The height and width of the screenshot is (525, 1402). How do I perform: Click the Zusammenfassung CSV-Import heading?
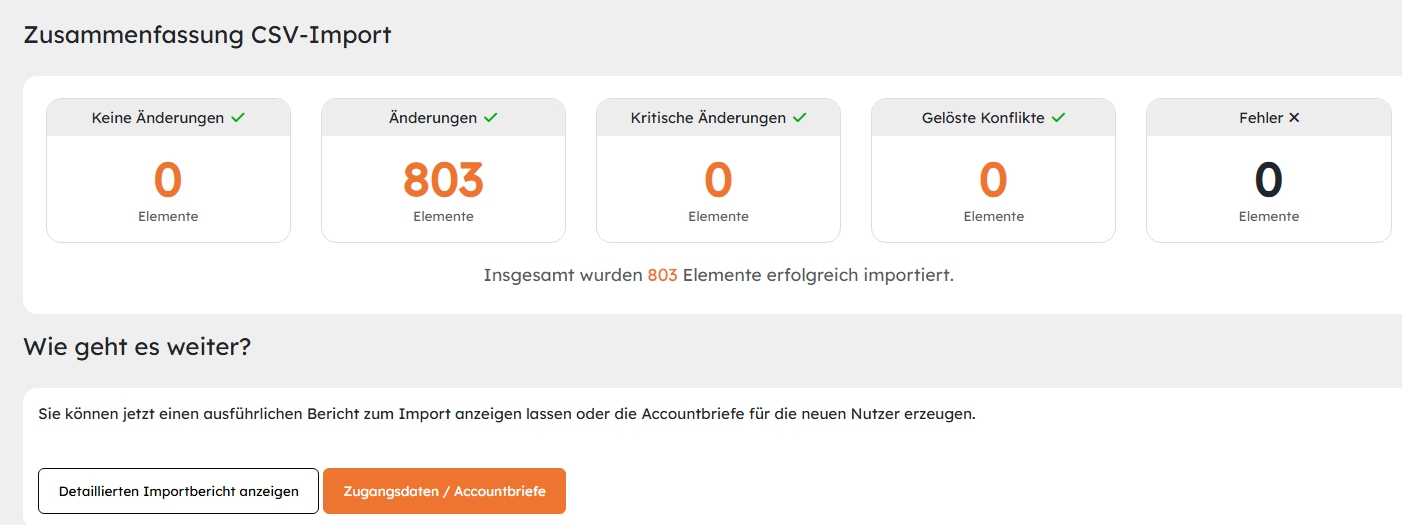(x=207, y=36)
